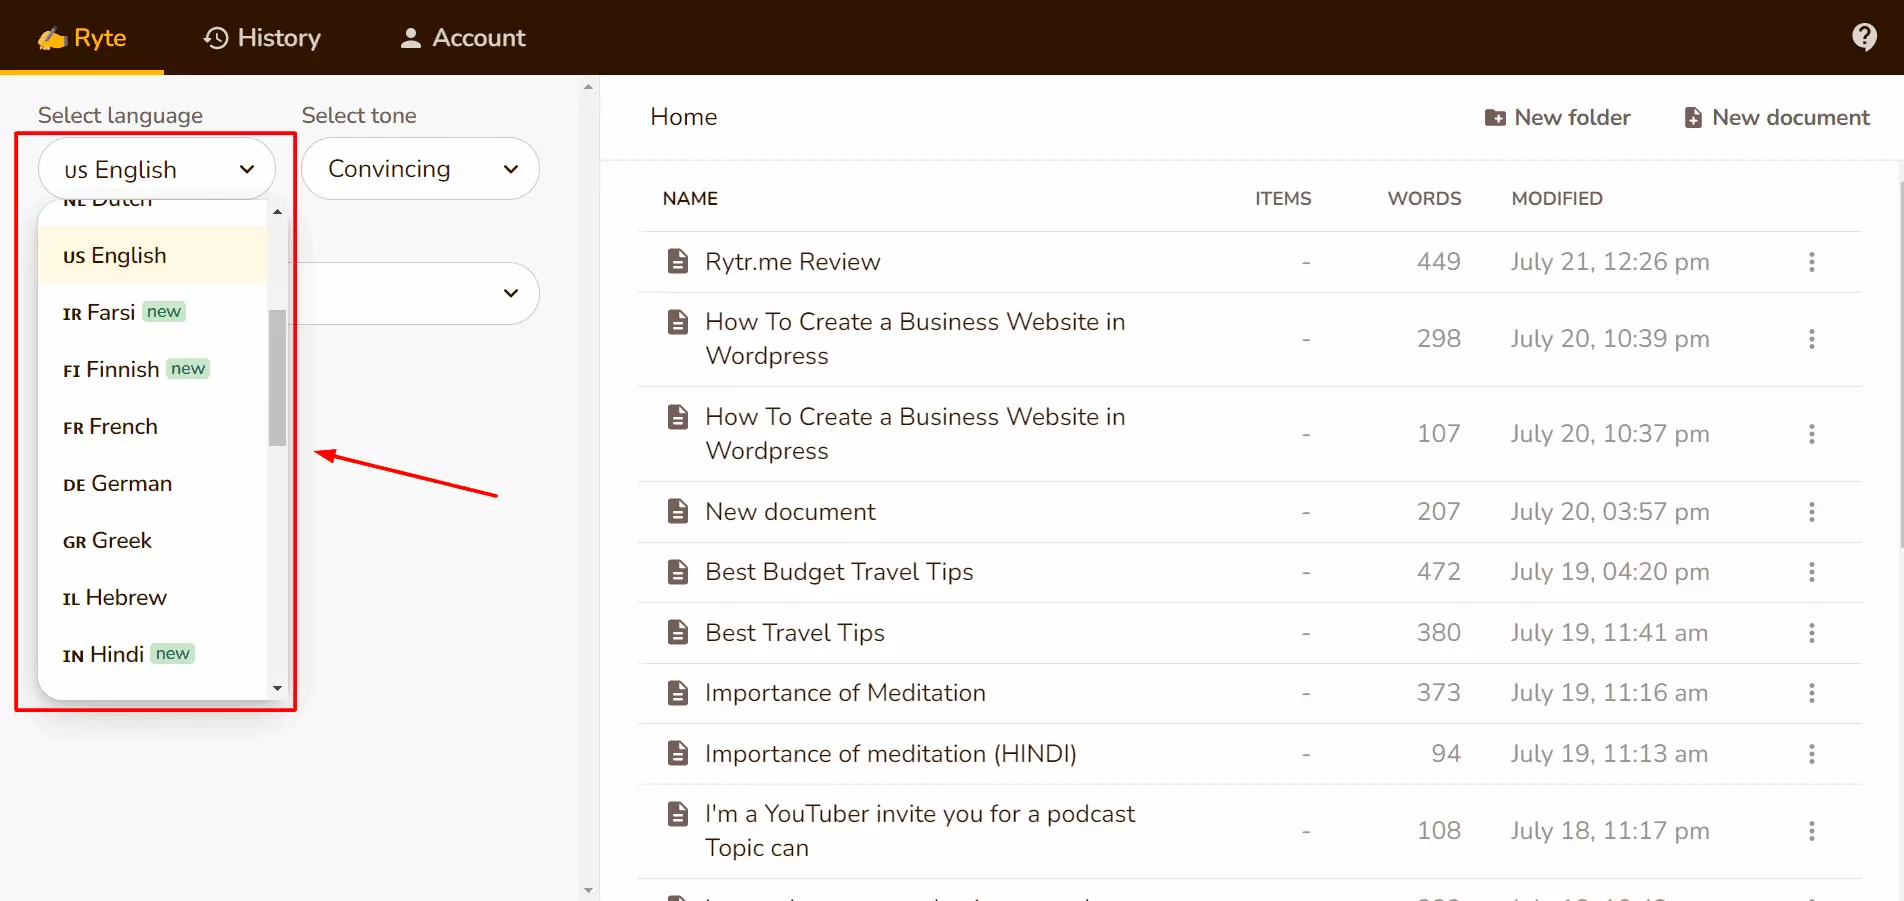Click document icon beside Importance of Meditation

(x=678, y=693)
